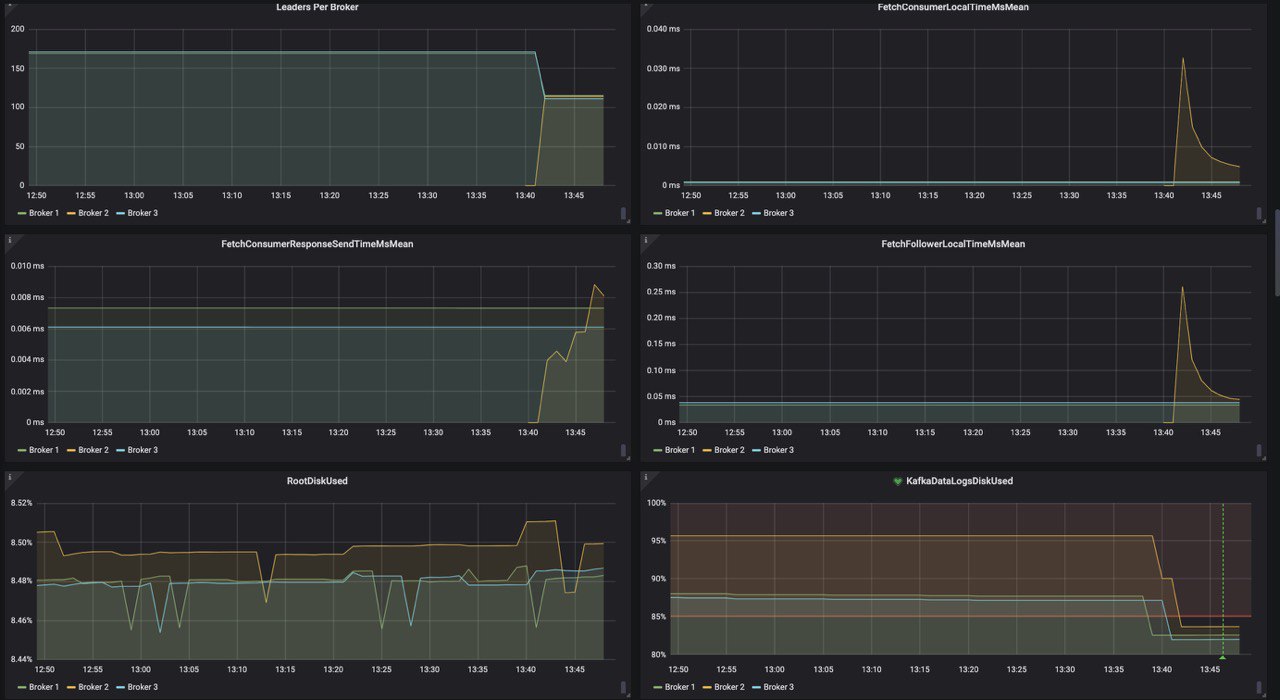Click Broker 3 color line in FetchConsumerResponseSendTimeMsMean legend
Viewport: 1280px width, 700px height.
pyautogui.click(x=120, y=450)
